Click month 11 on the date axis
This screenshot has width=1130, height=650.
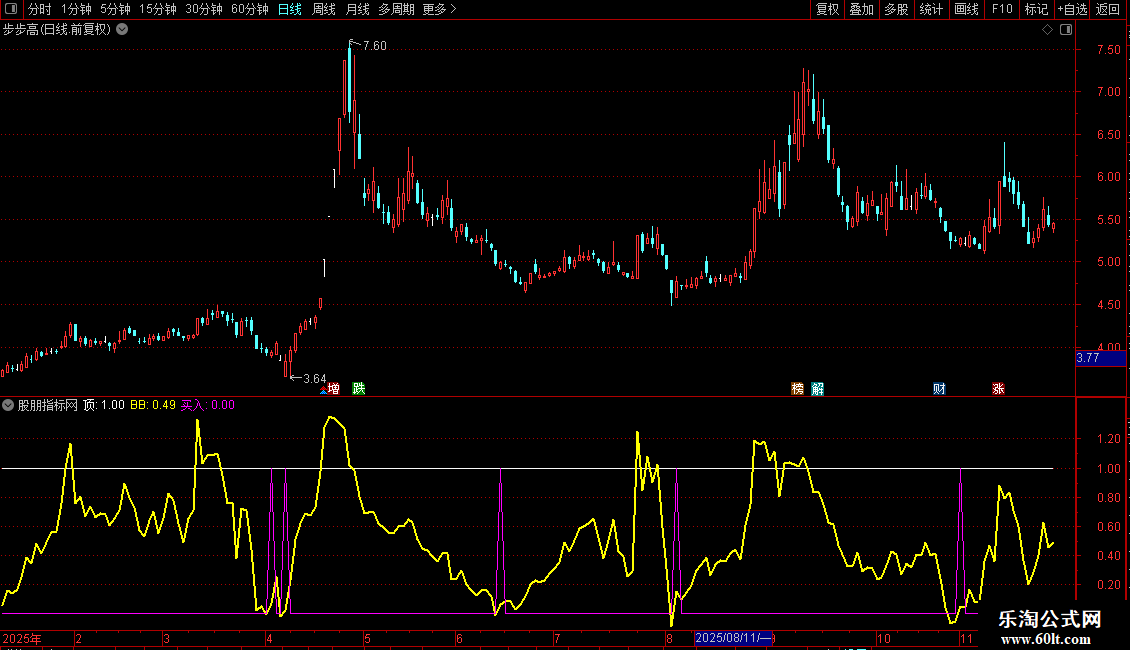pos(966,638)
